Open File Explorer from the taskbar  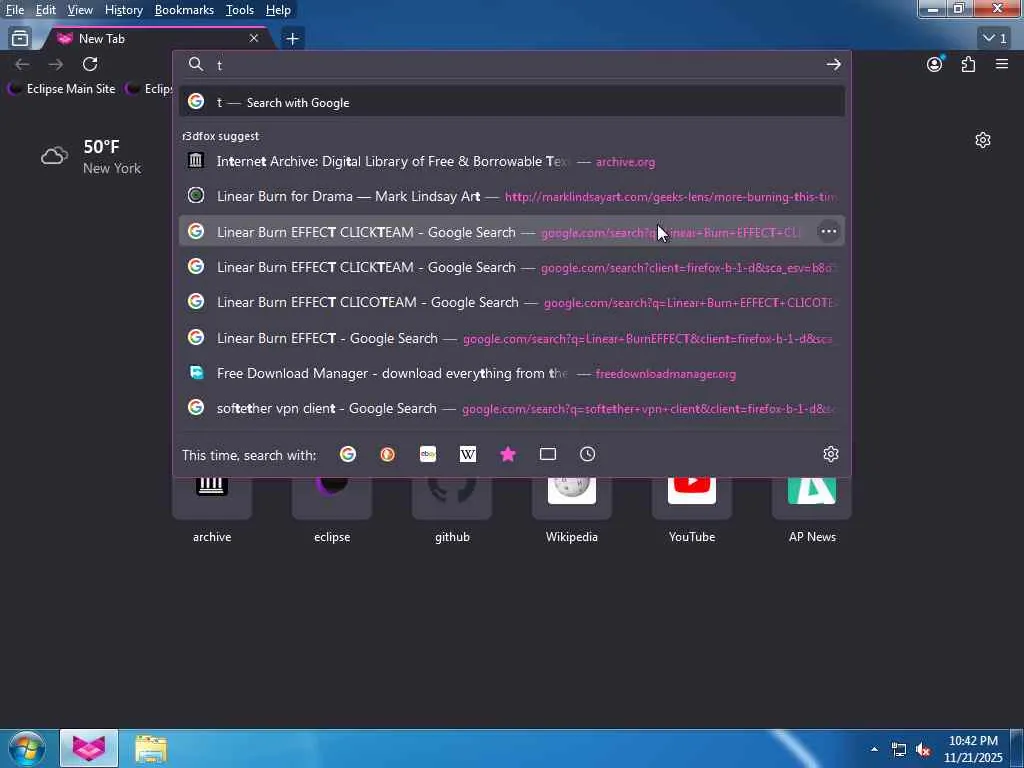pyautogui.click(x=151, y=749)
